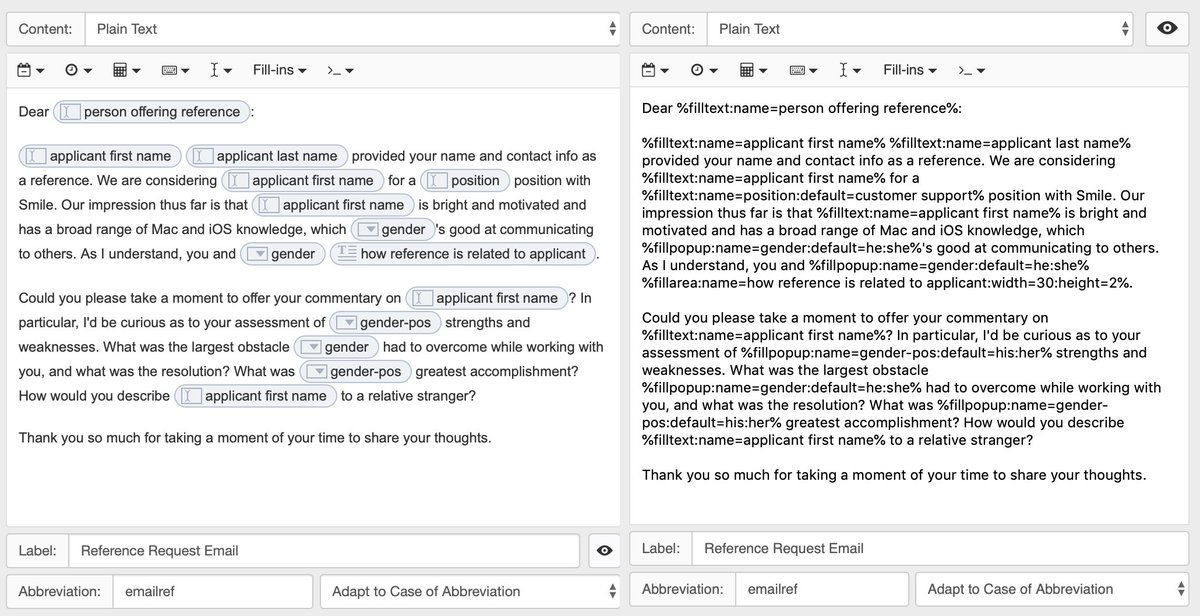Open 'gender' popup pill after 'knowledge, which'
1200x616 pixels.
coord(393,230)
